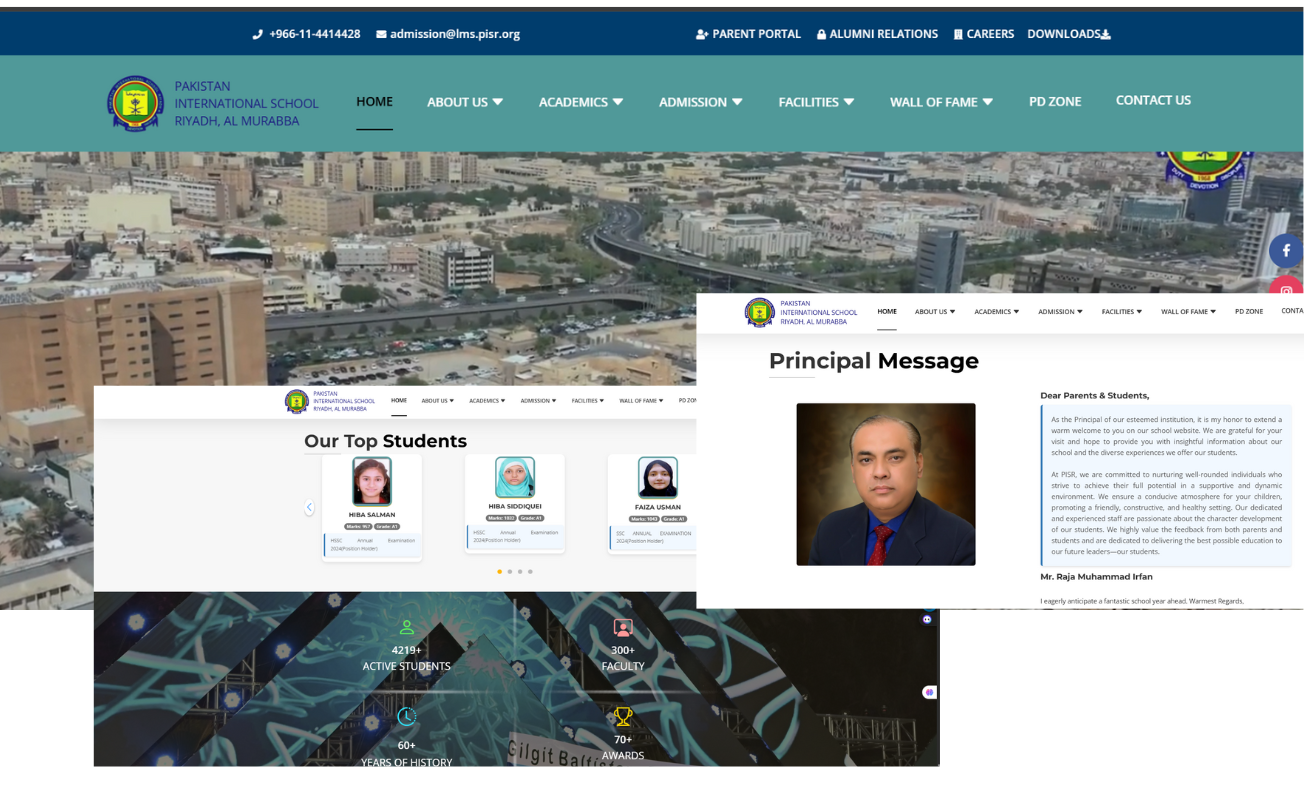
Task: Open Wall of Fame in Principal Message nav
Action: point(1188,312)
